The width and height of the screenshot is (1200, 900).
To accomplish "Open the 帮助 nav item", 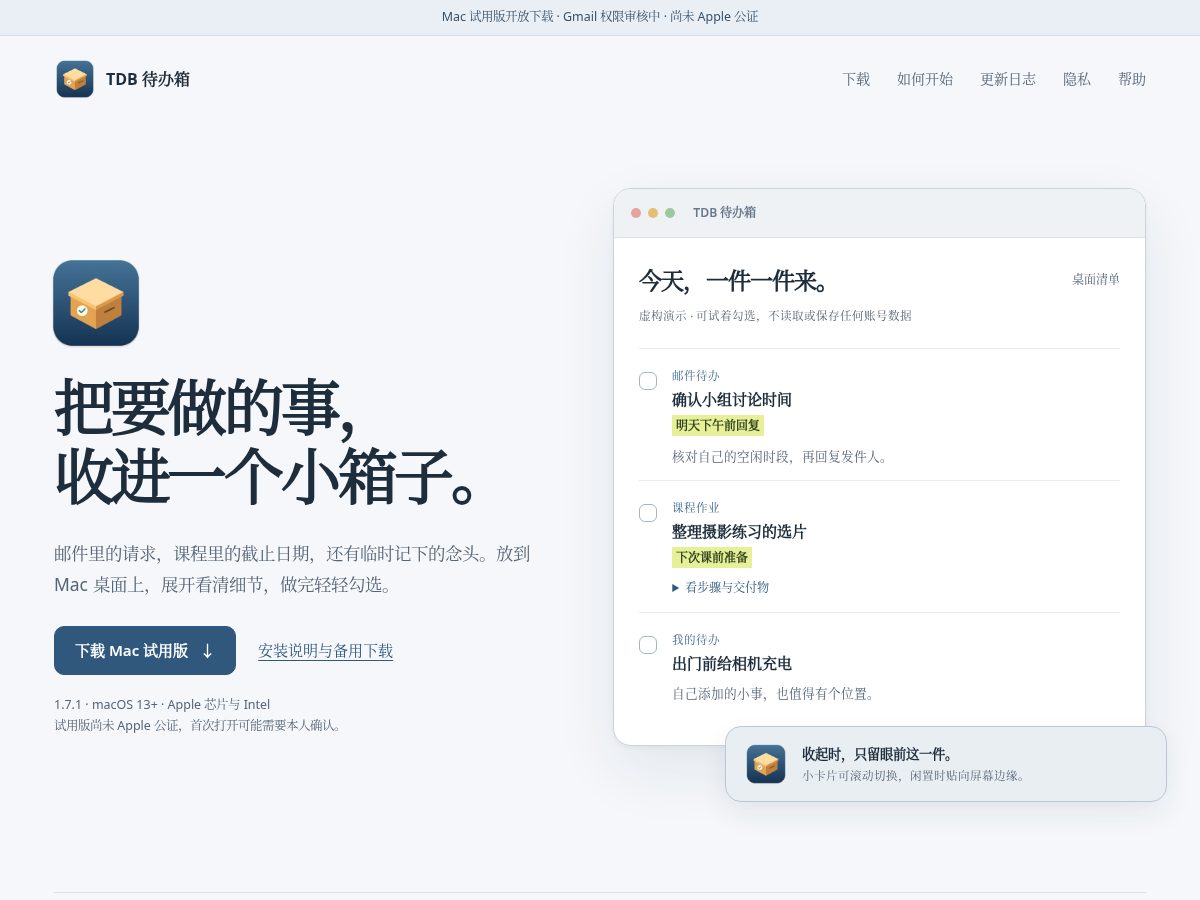I will click(x=1132, y=79).
